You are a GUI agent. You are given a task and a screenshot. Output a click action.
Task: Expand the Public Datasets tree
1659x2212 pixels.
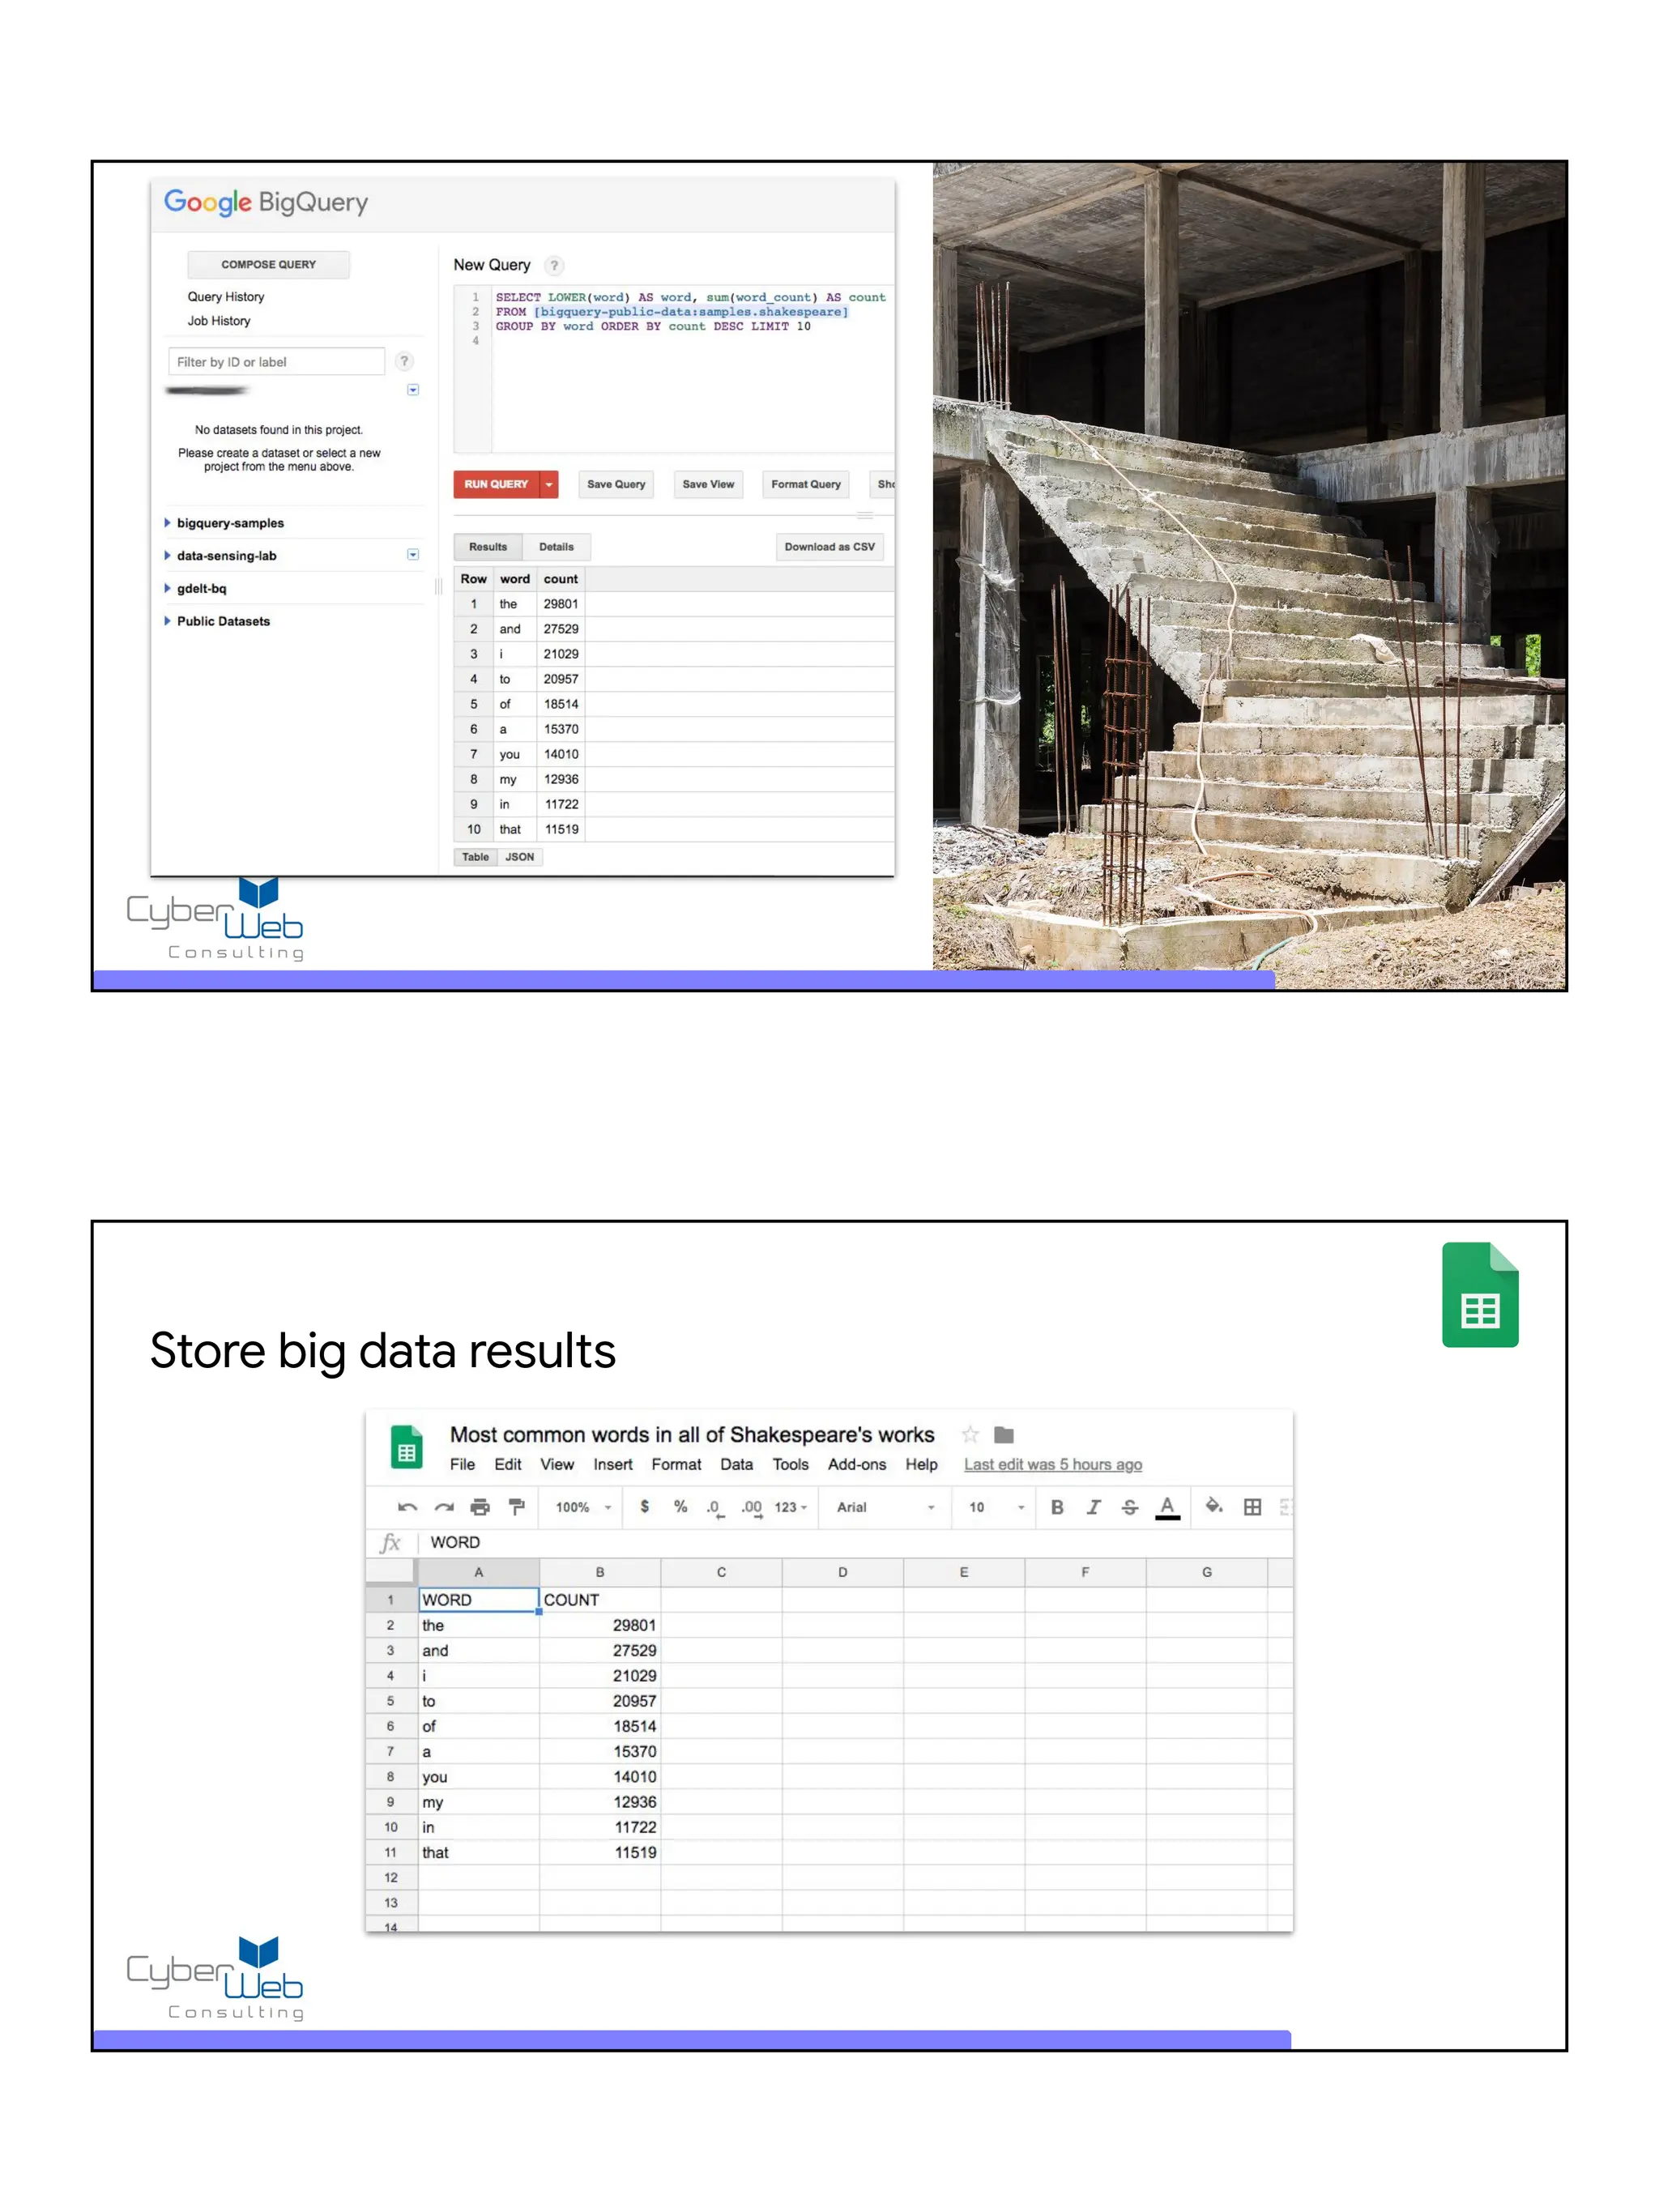tap(167, 621)
